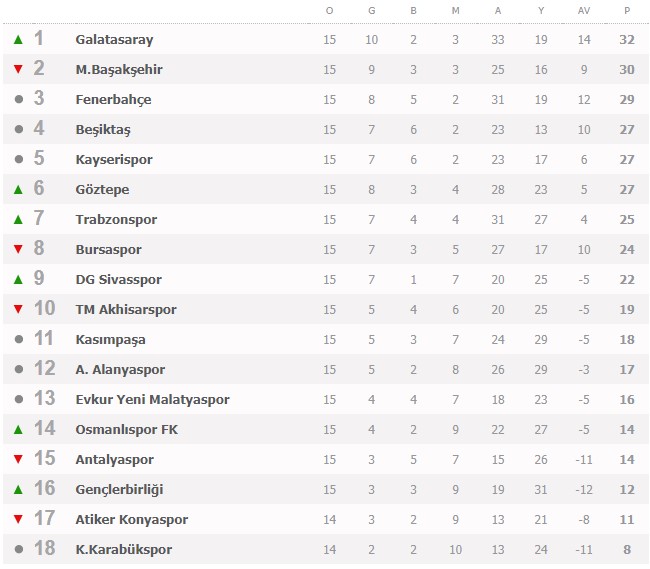Sort table by P points column header
This screenshot has height=569, width=650.
[627, 11]
